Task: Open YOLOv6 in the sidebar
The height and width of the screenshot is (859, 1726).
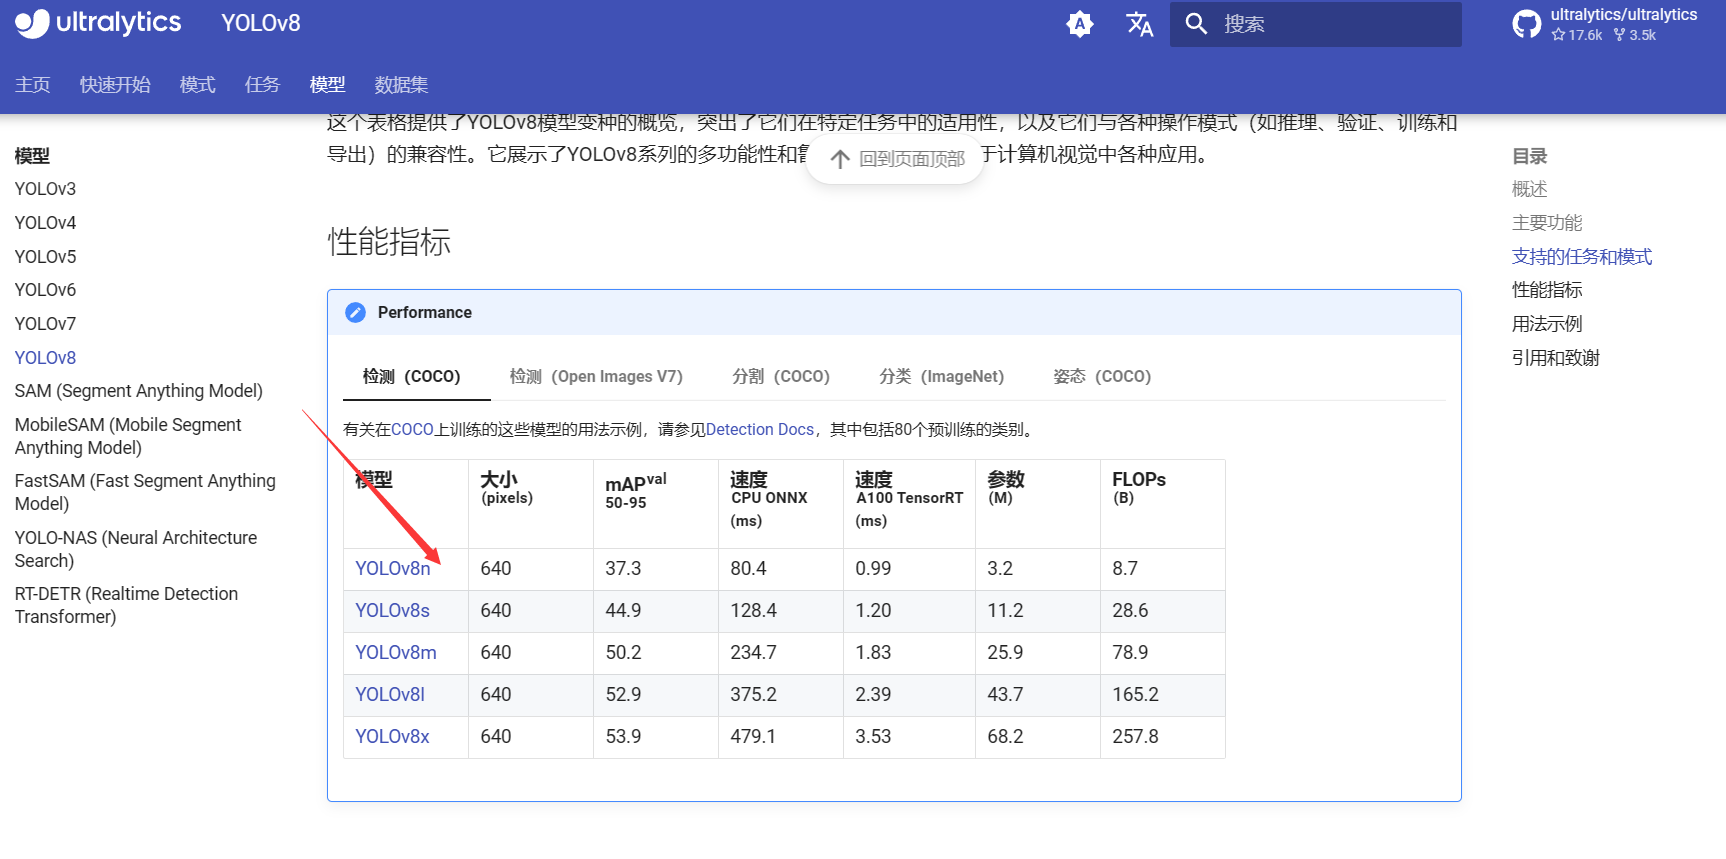Action: (46, 290)
